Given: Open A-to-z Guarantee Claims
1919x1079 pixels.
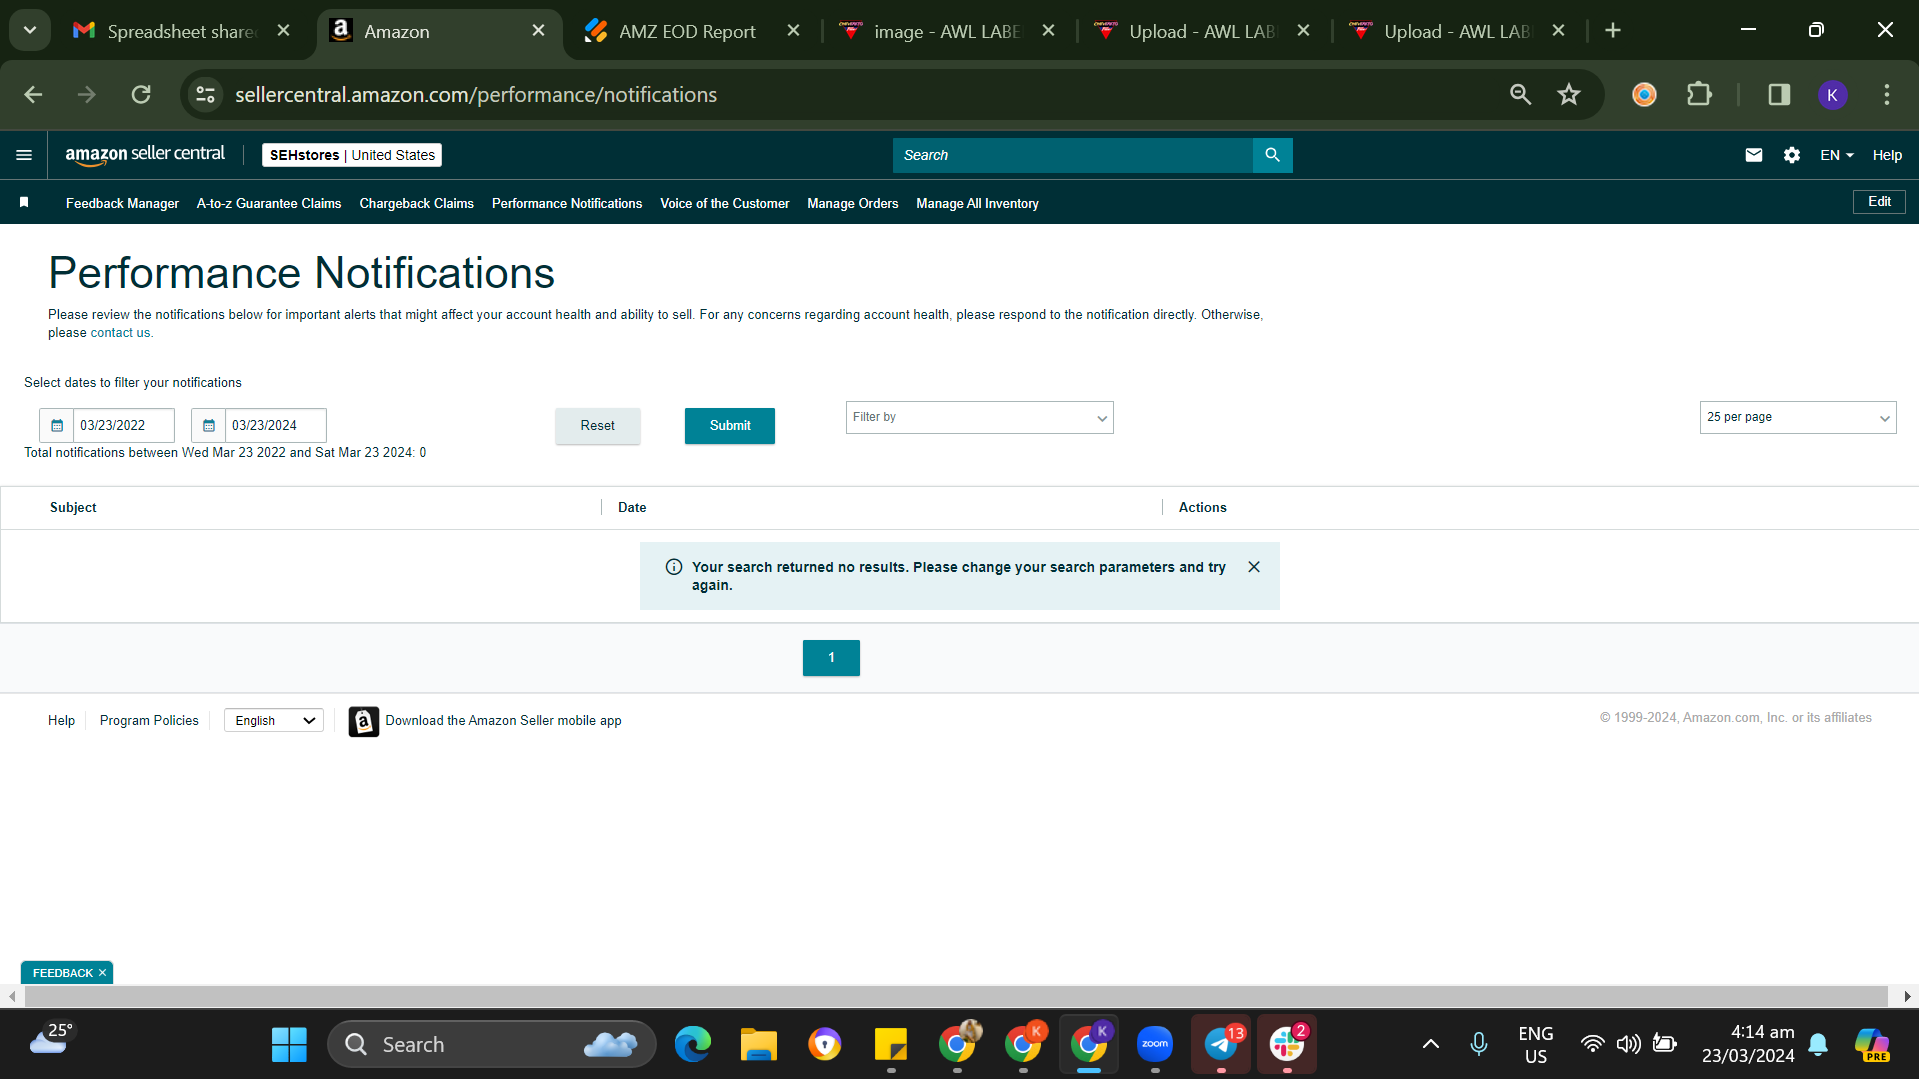Looking at the screenshot, I should [x=269, y=203].
